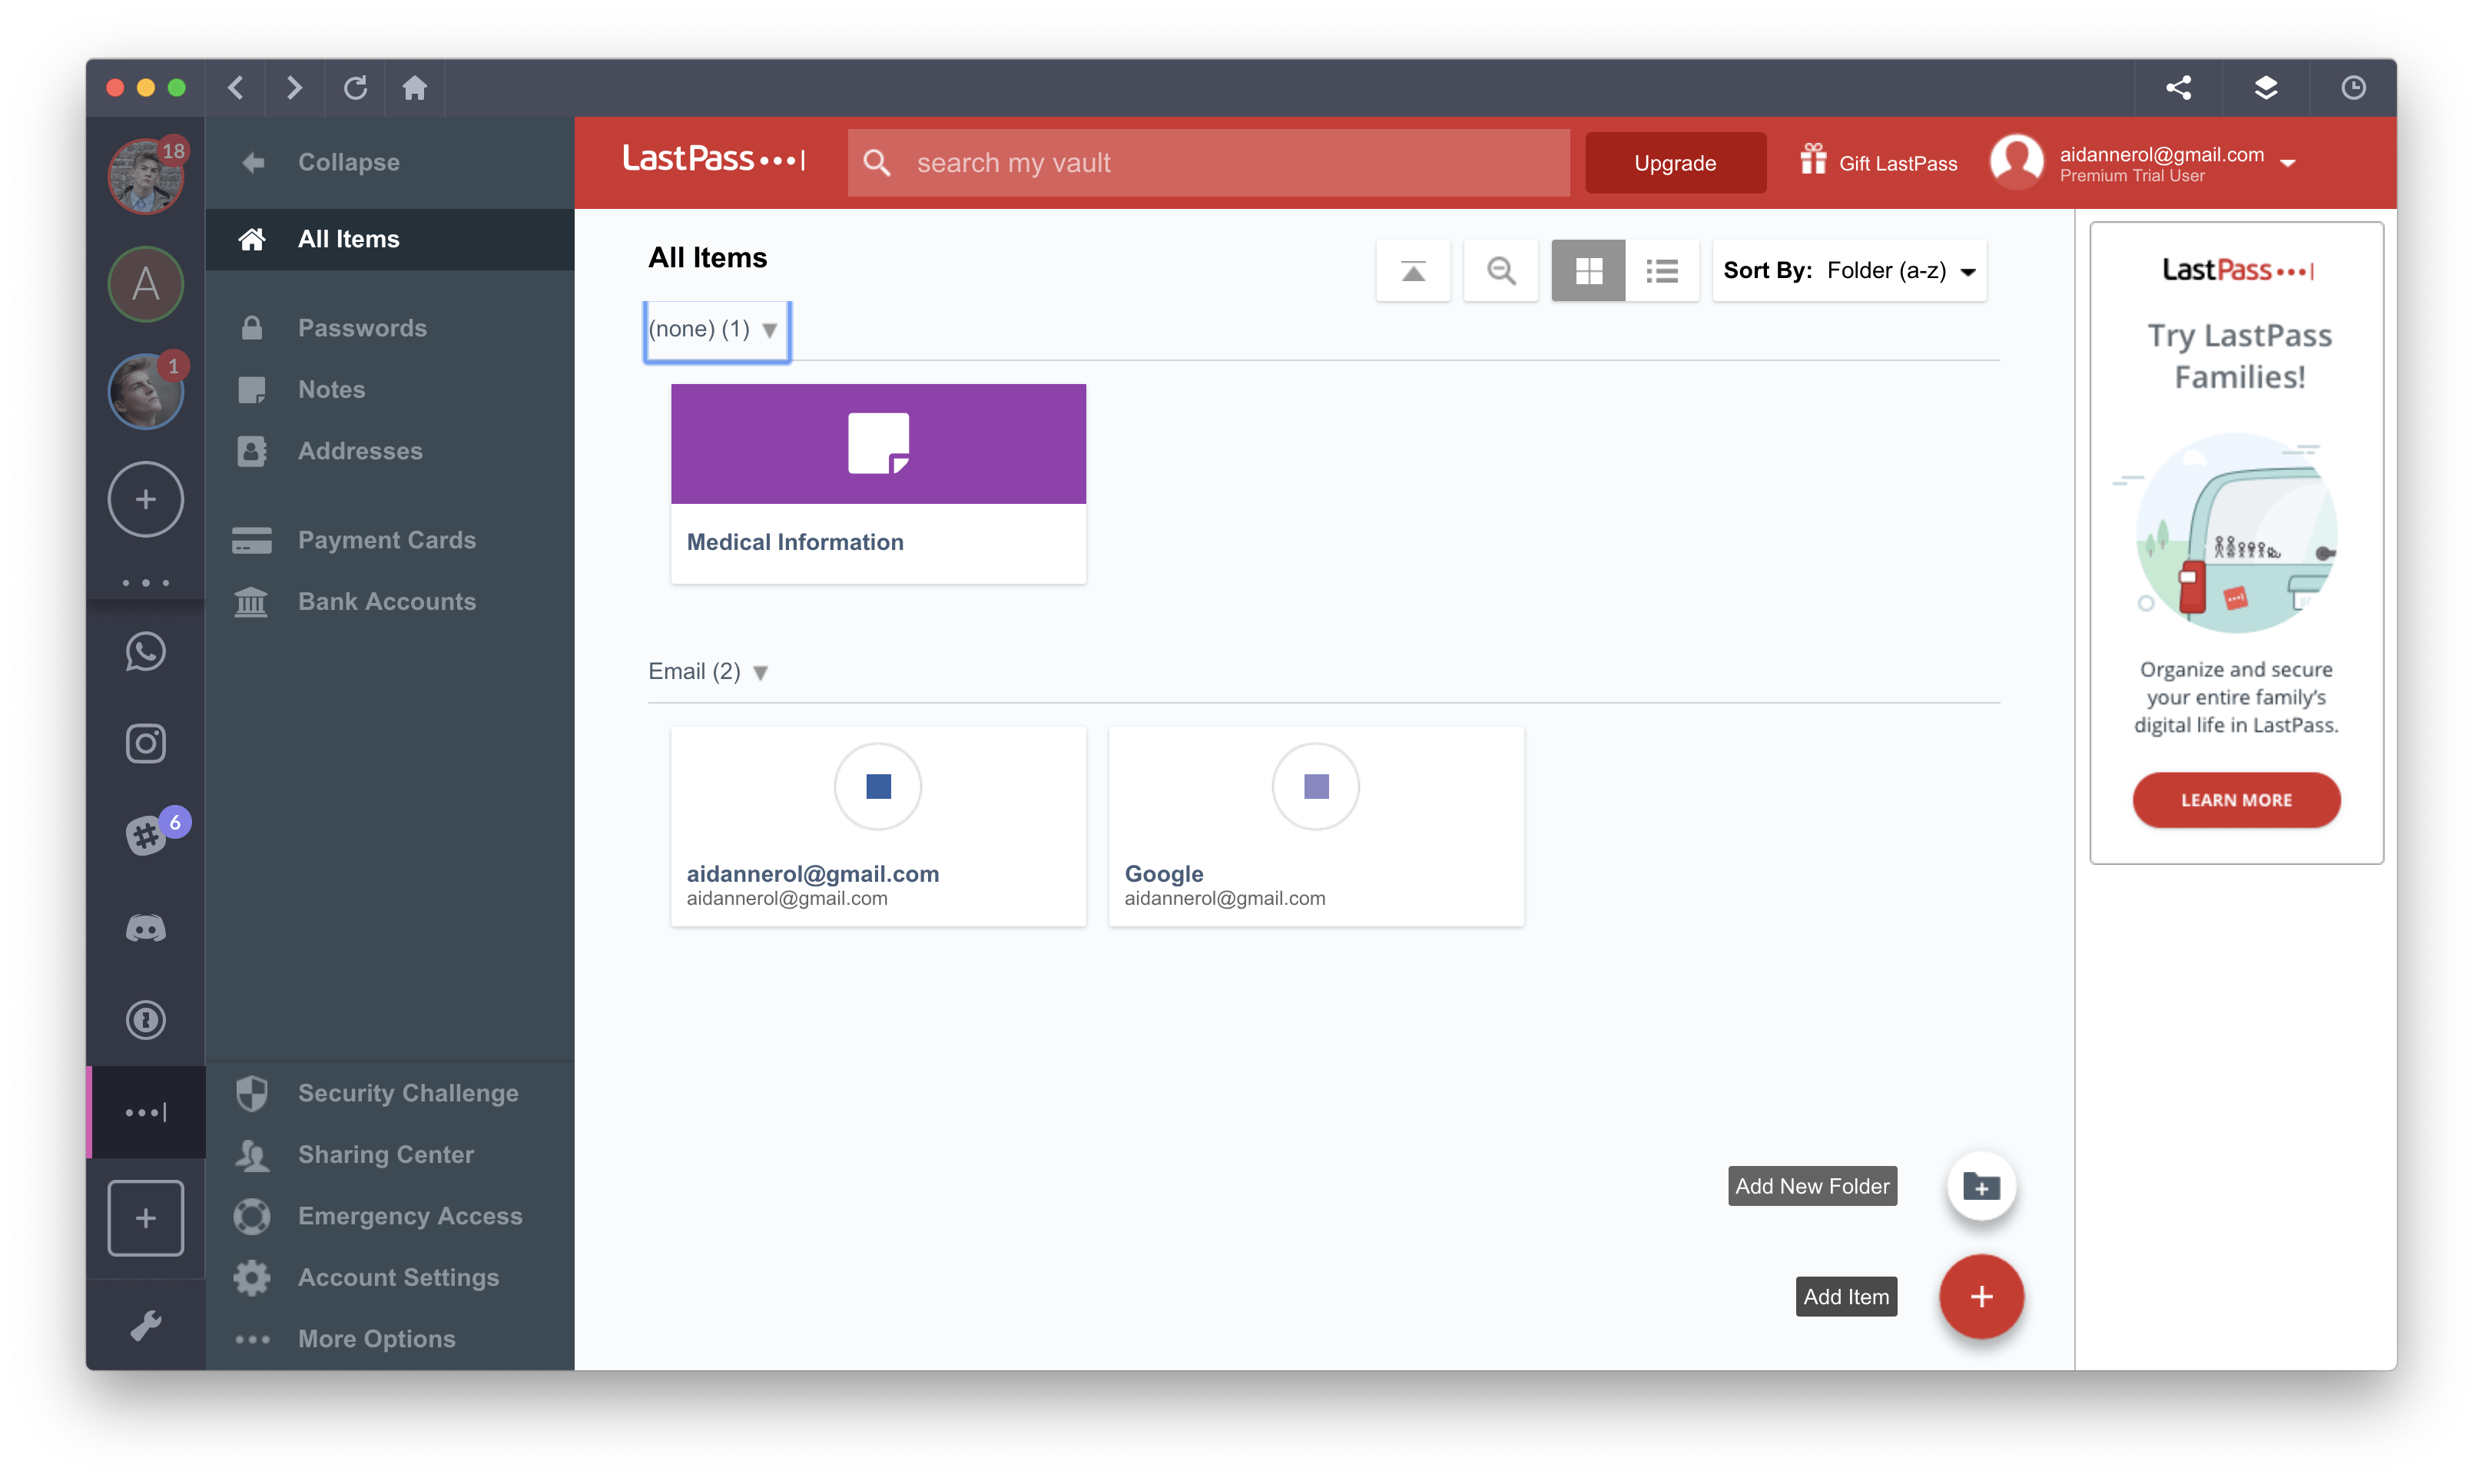This screenshot has width=2483, height=1484.
Task: Click the aidannerol@gmail.com email entry
Action: pyautogui.click(x=877, y=823)
